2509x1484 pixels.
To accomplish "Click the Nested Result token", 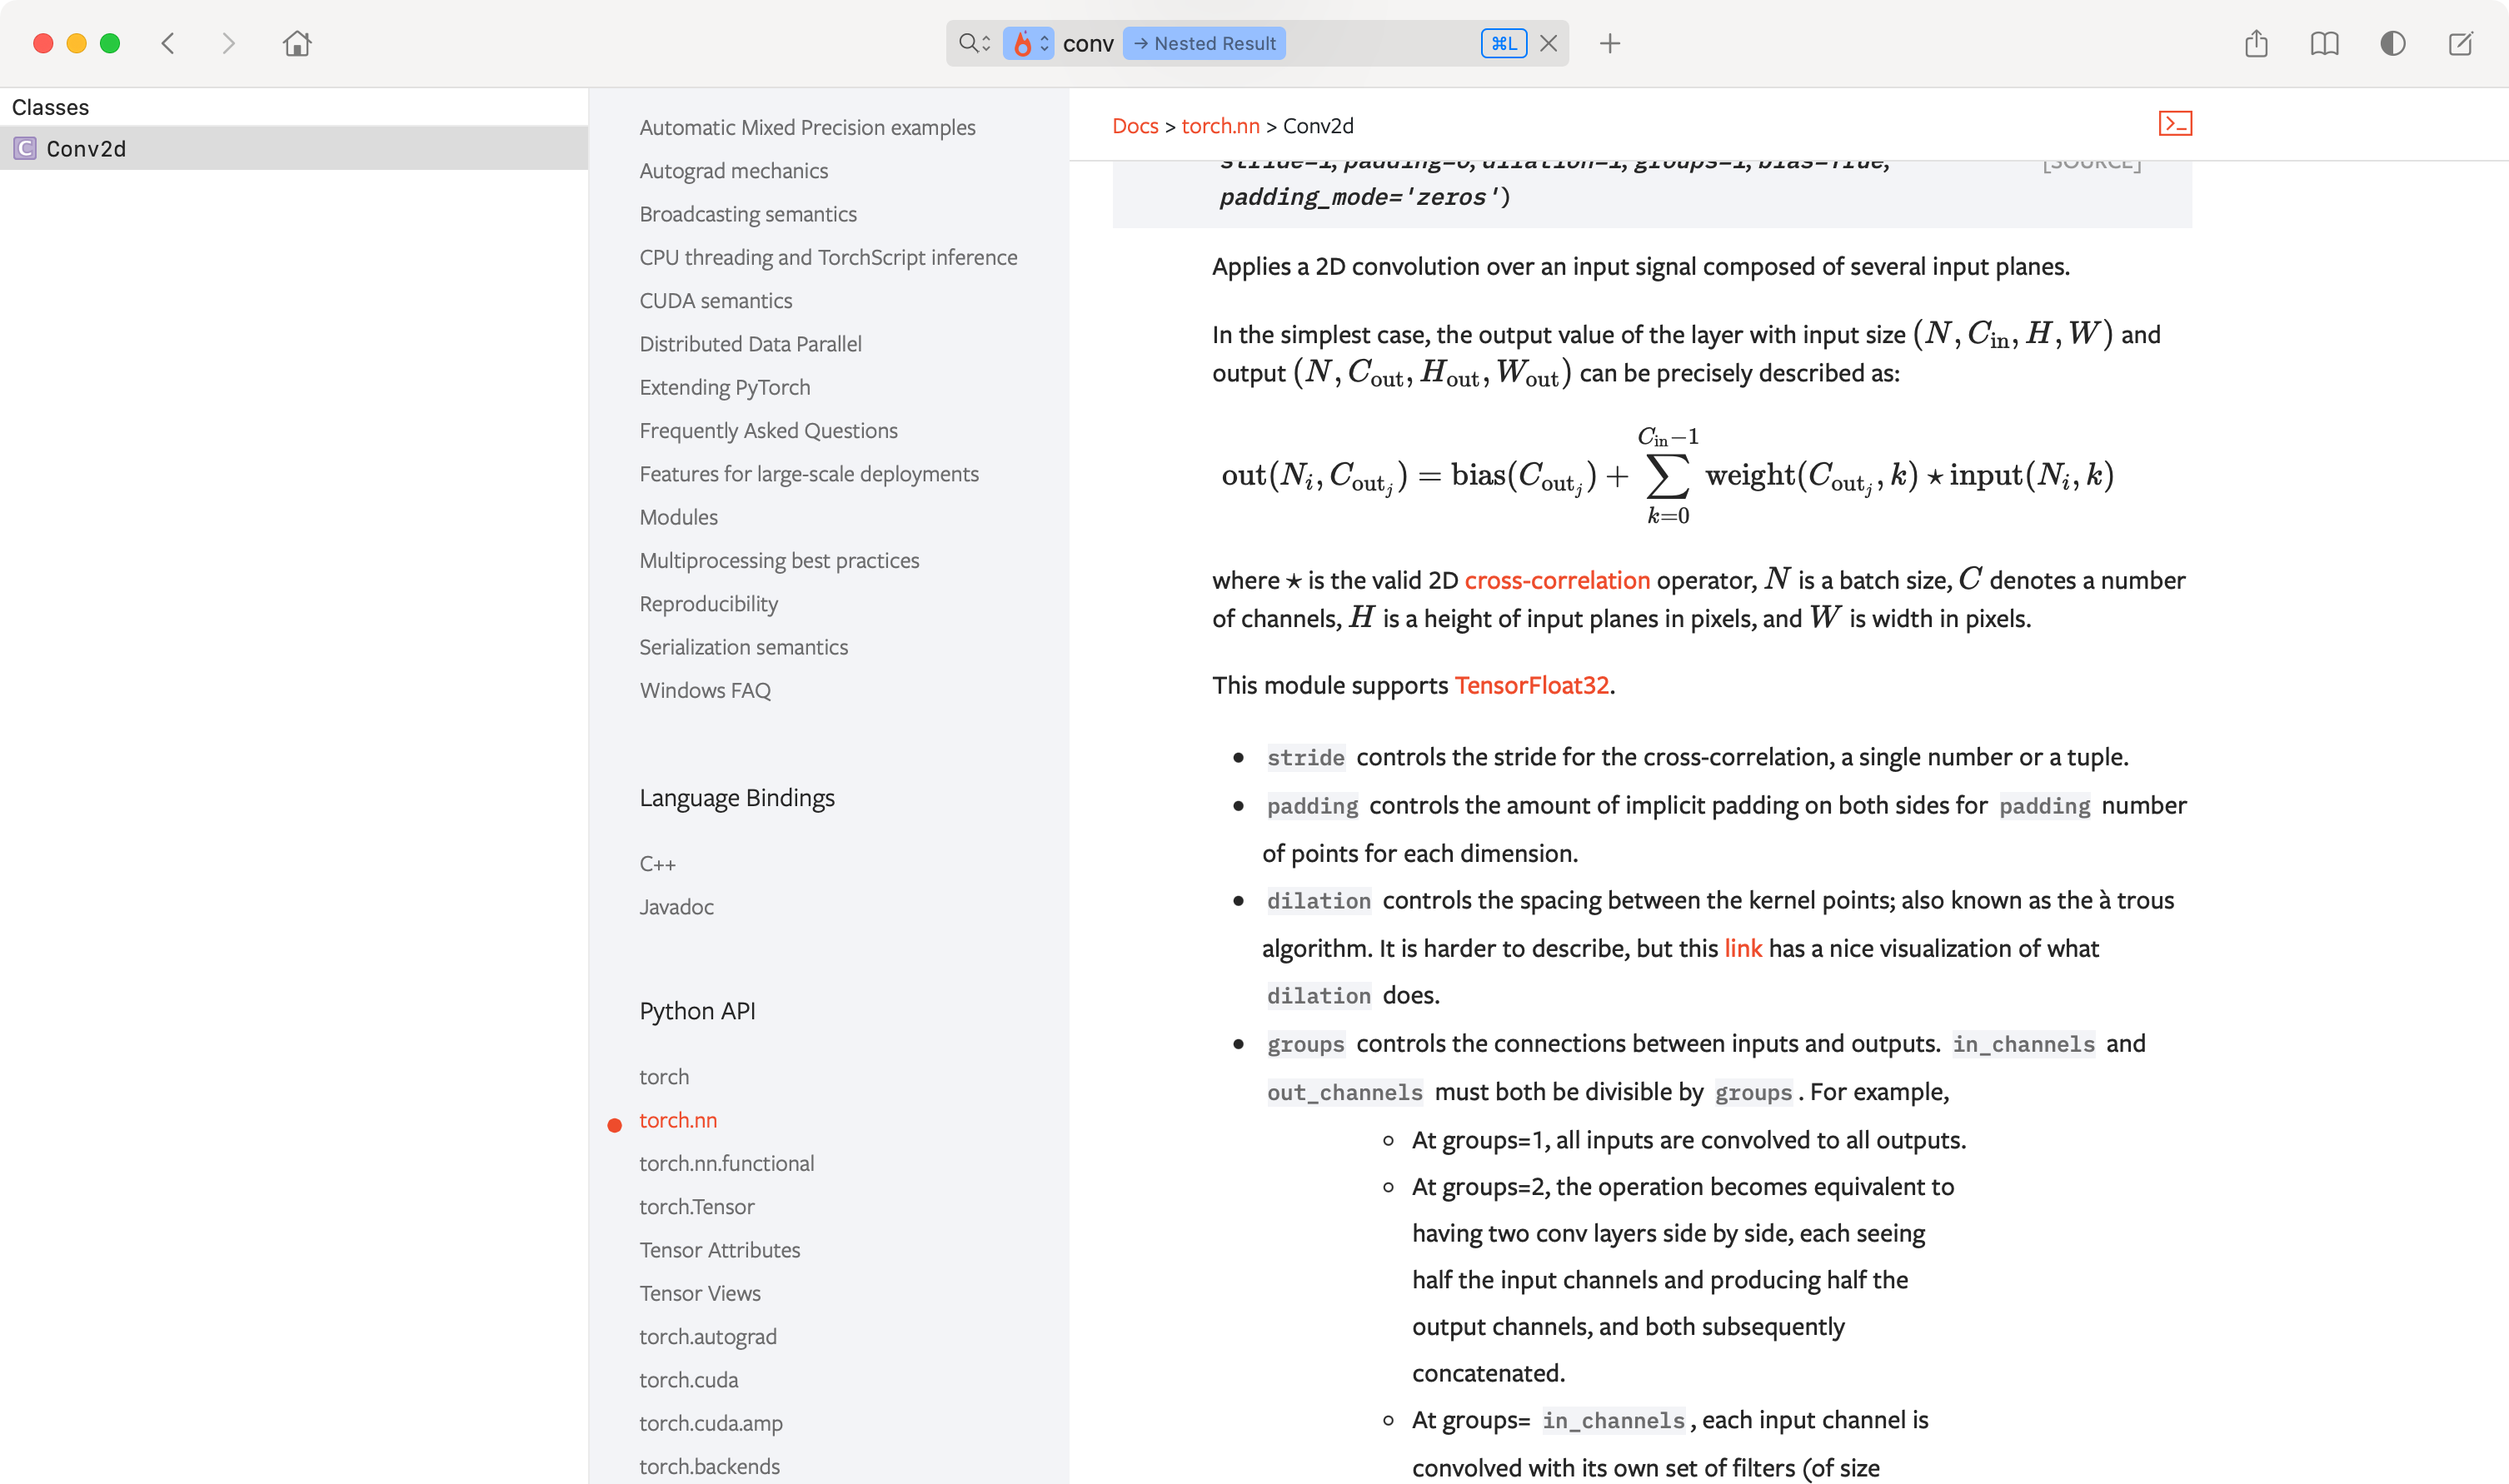I will coord(1204,43).
